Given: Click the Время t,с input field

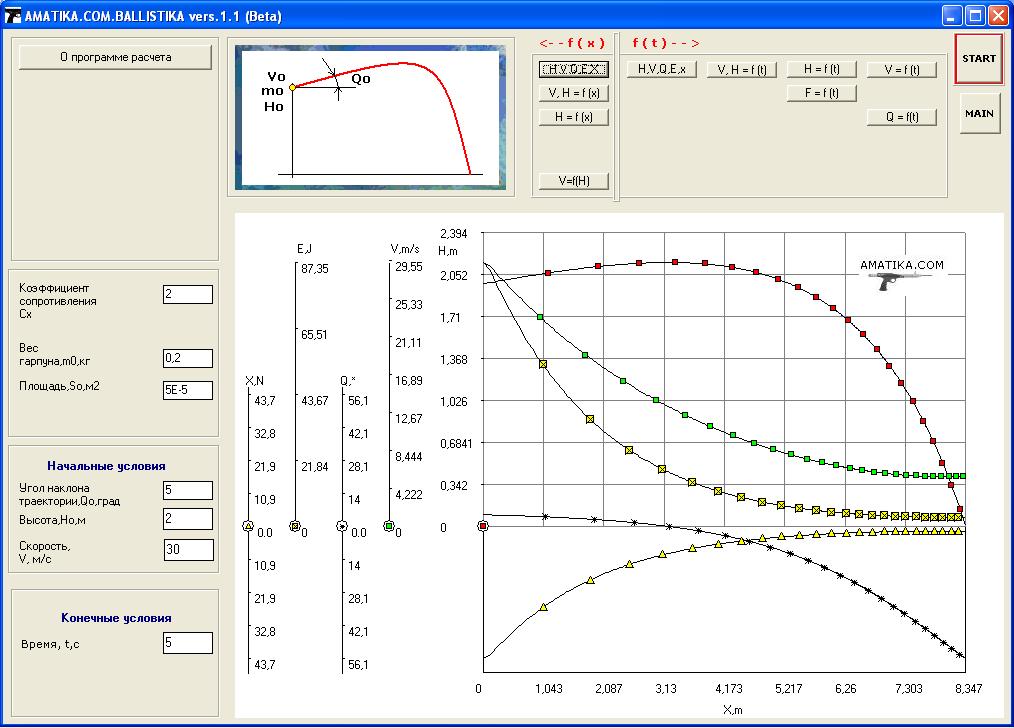Looking at the screenshot, I should 188,643.
